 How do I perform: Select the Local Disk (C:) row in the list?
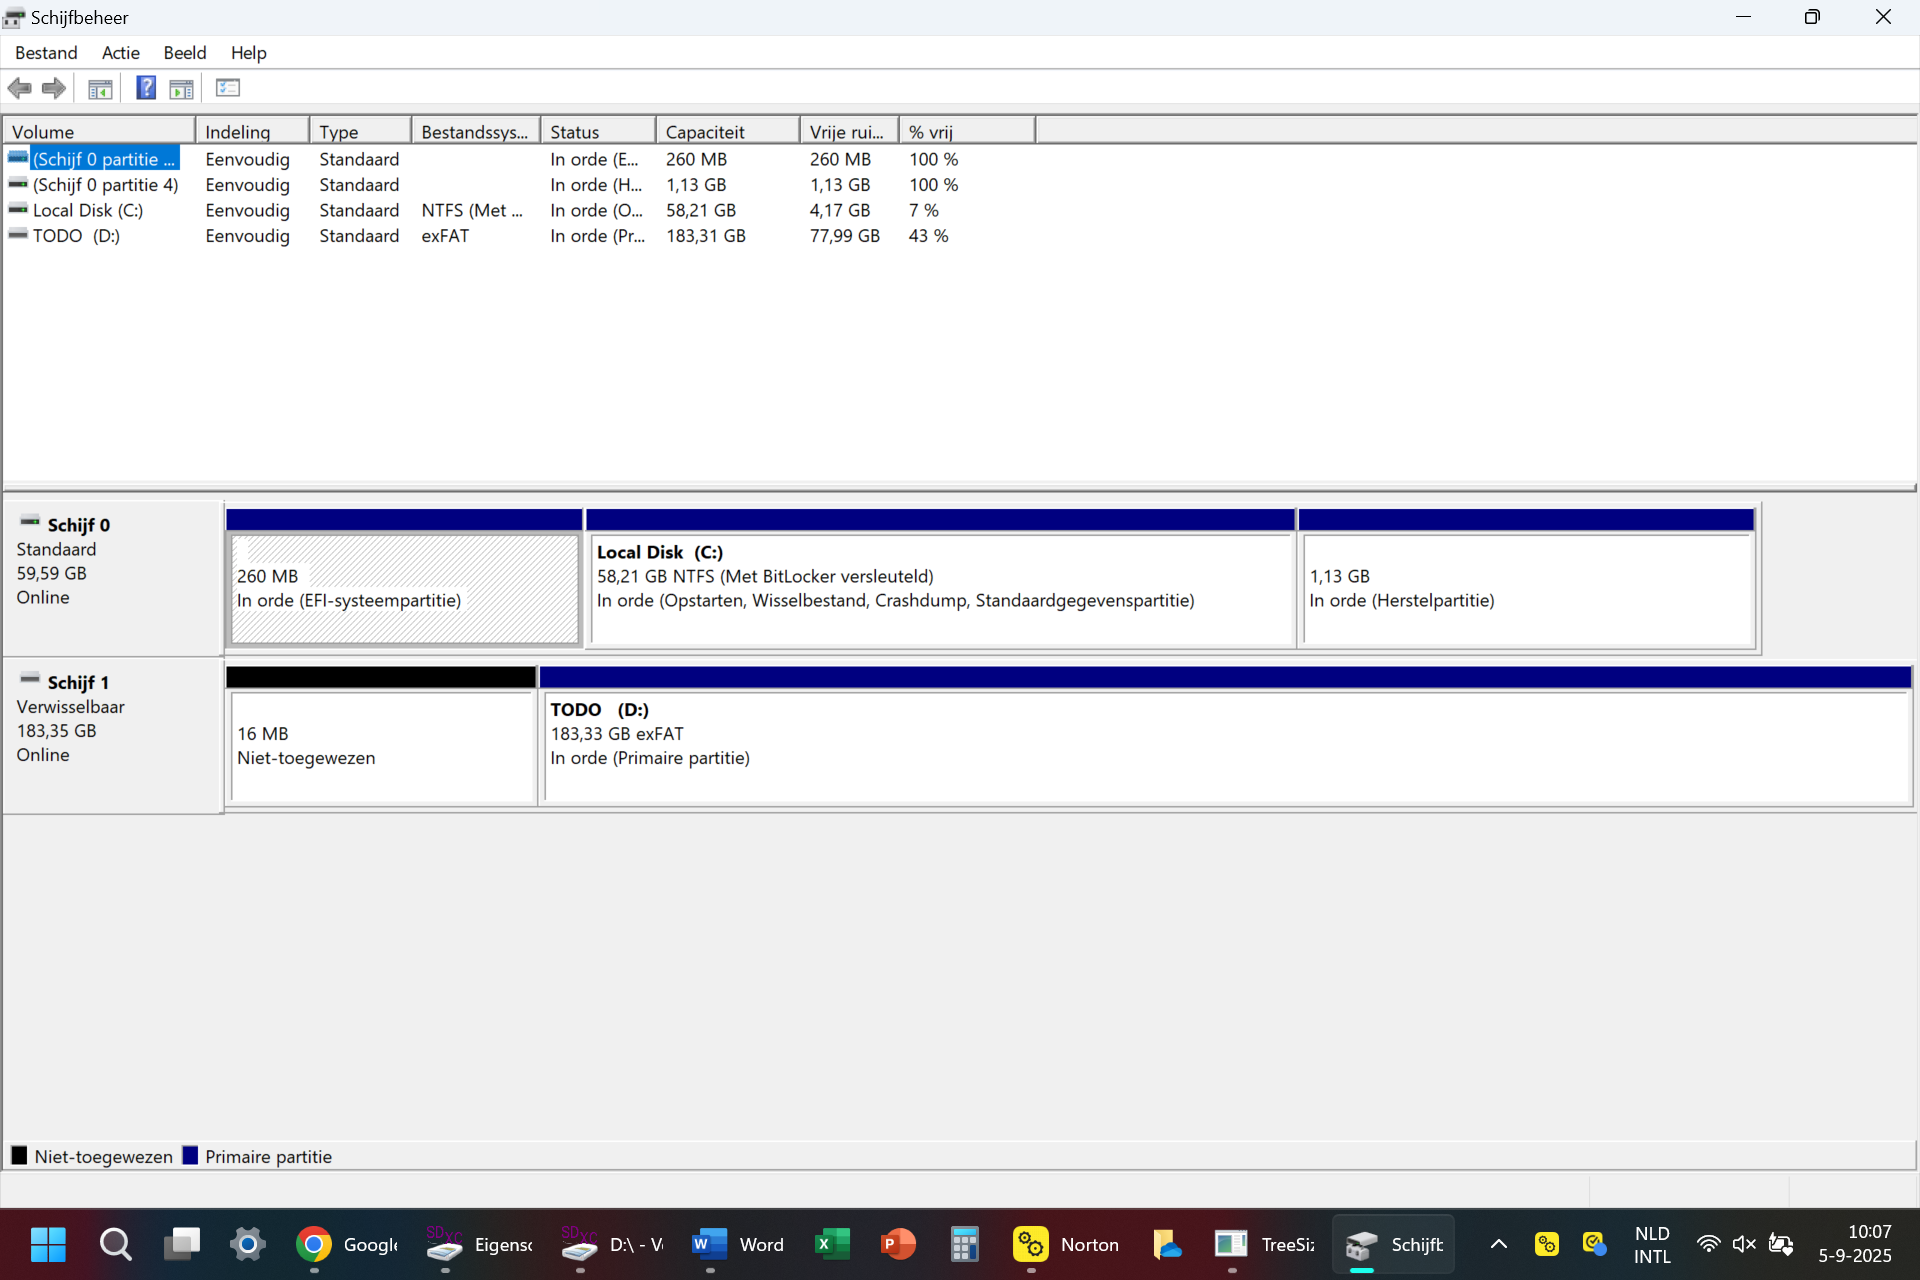(x=87, y=210)
